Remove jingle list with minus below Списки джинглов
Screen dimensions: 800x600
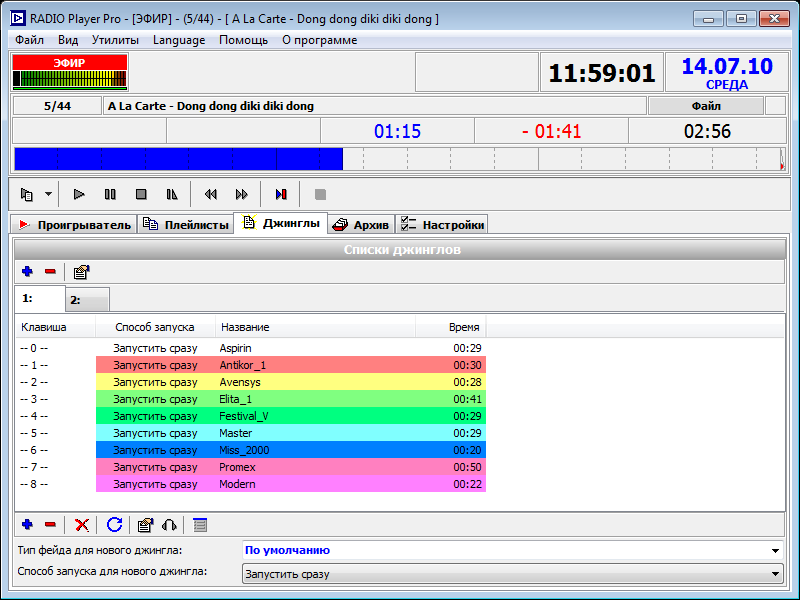pyautogui.click(x=50, y=271)
